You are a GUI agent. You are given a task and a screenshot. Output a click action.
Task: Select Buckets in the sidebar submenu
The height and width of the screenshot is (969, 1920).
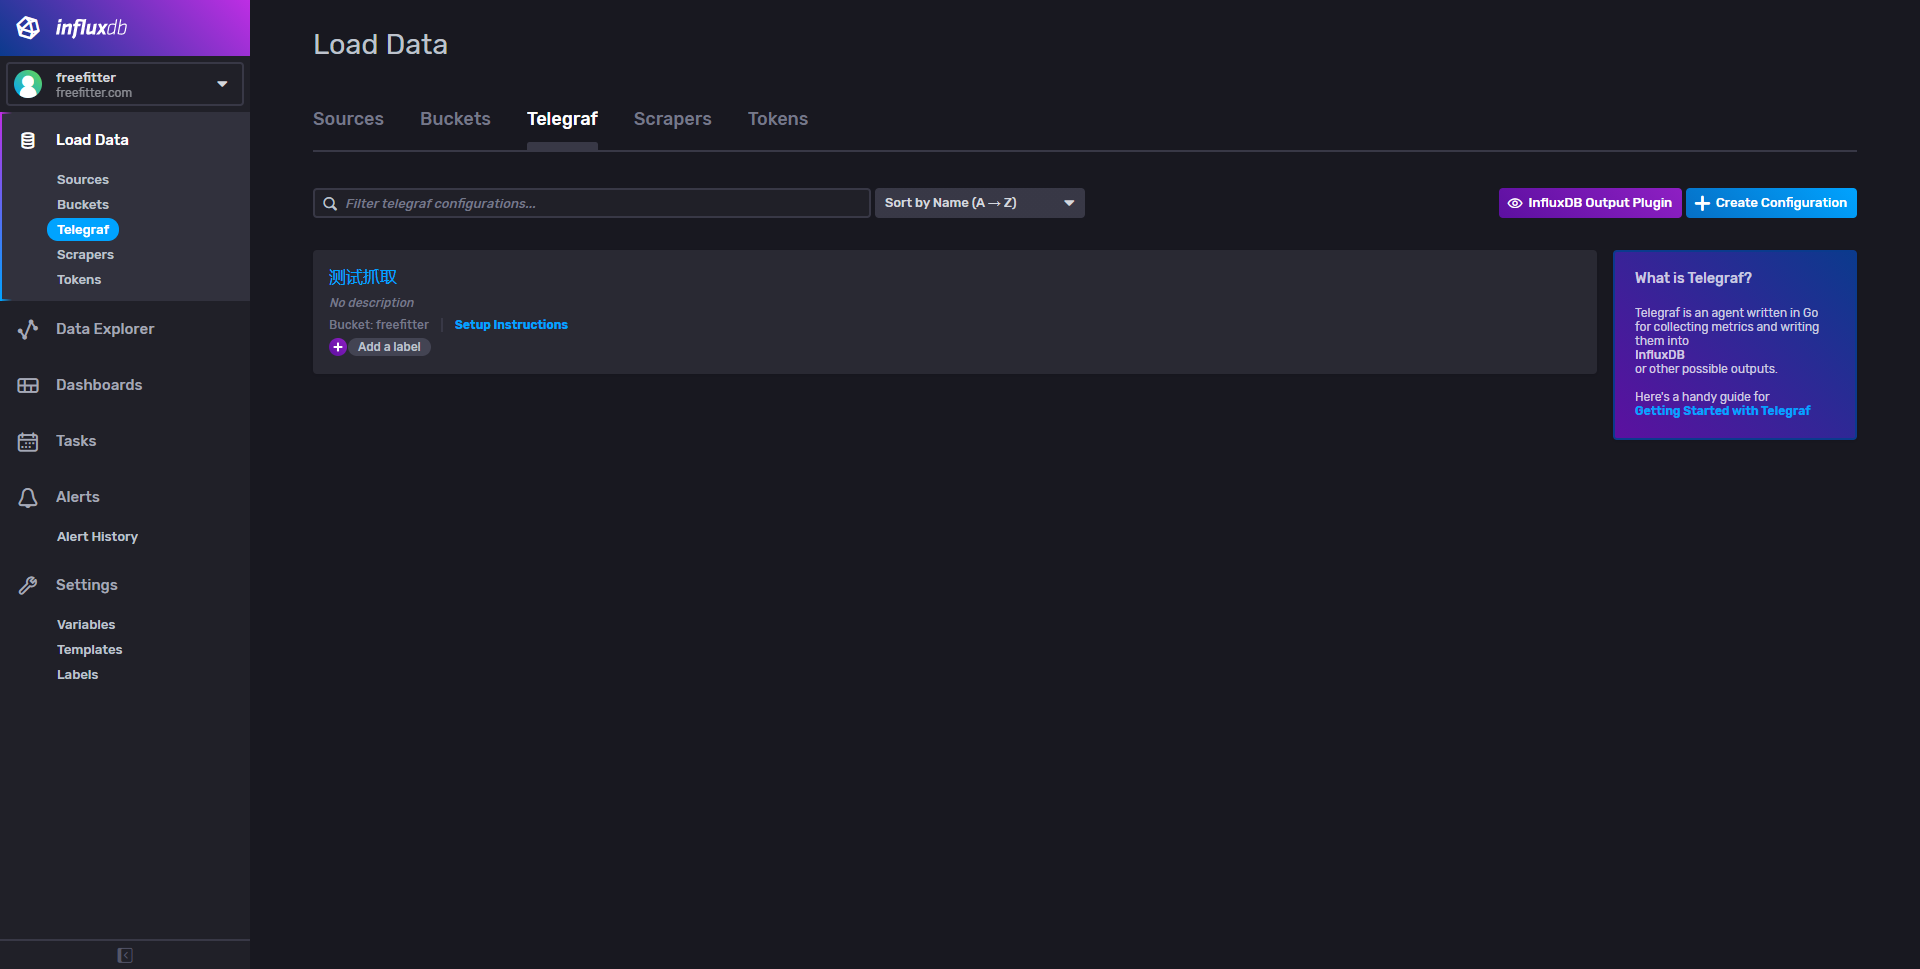(83, 205)
